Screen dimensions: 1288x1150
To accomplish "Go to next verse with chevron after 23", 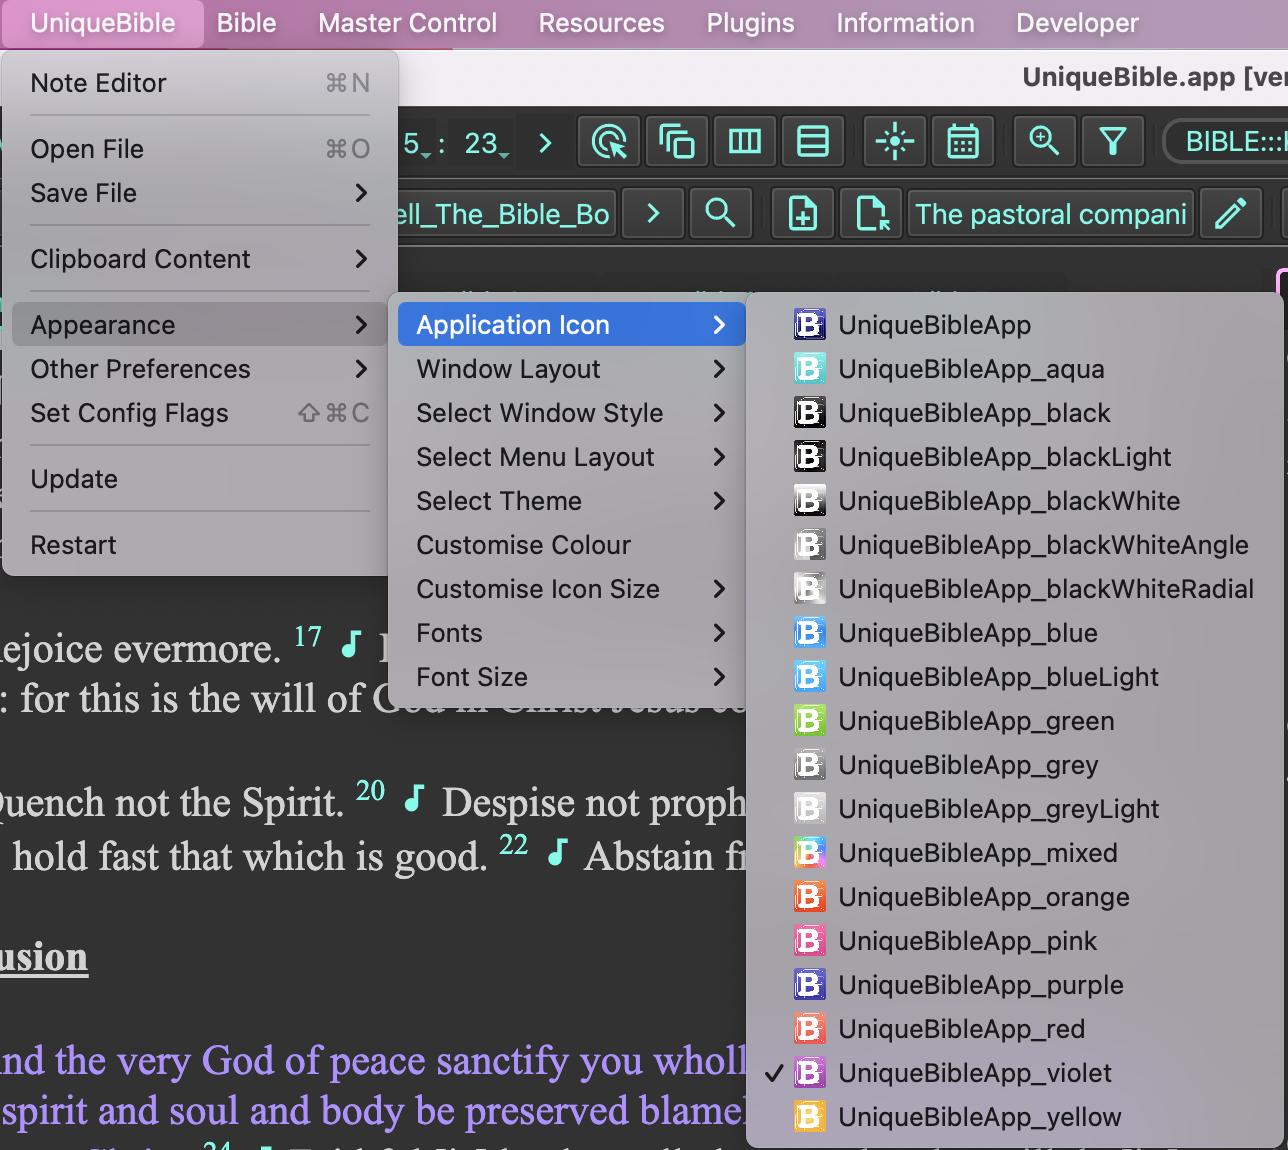I will (545, 143).
